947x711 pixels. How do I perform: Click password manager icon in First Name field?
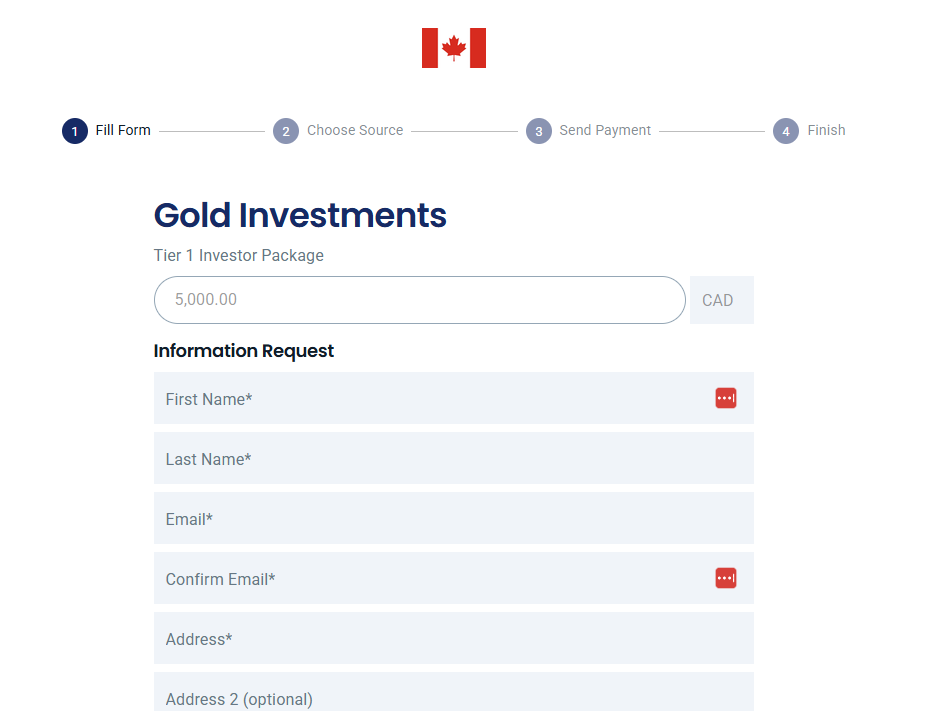click(x=725, y=398)
